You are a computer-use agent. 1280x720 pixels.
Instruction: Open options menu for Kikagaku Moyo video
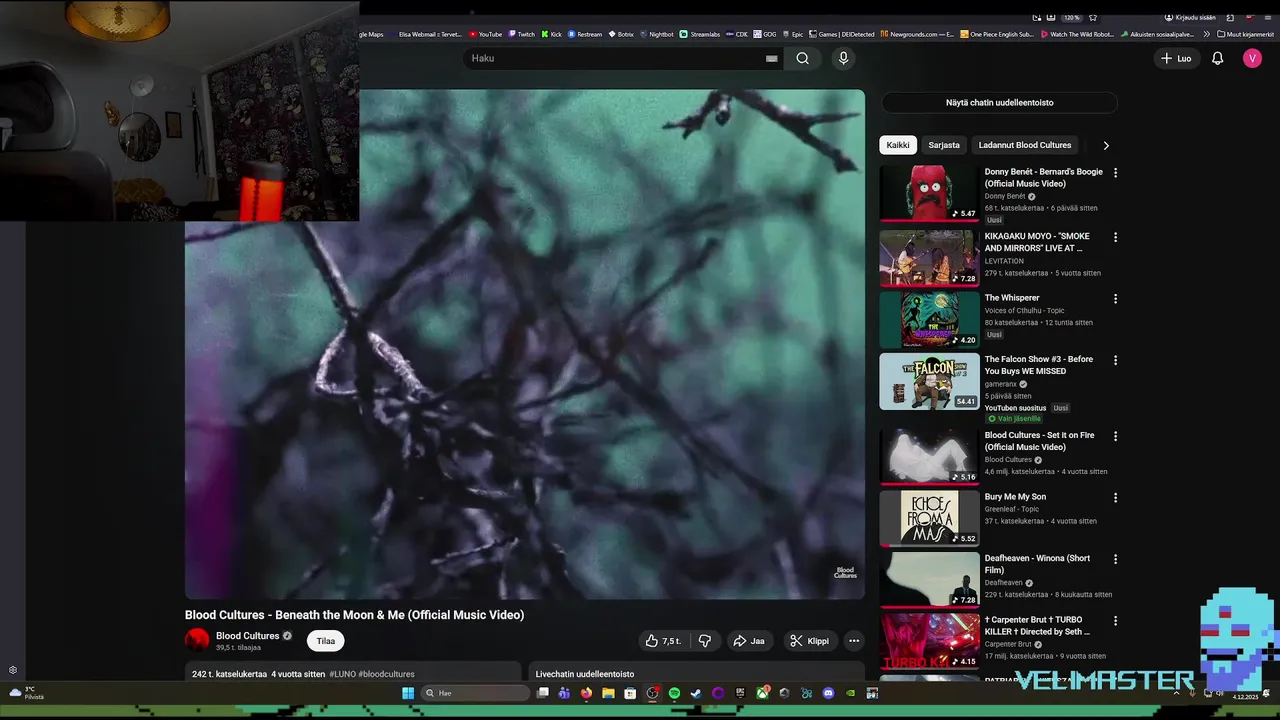[x=1115, y=237]
